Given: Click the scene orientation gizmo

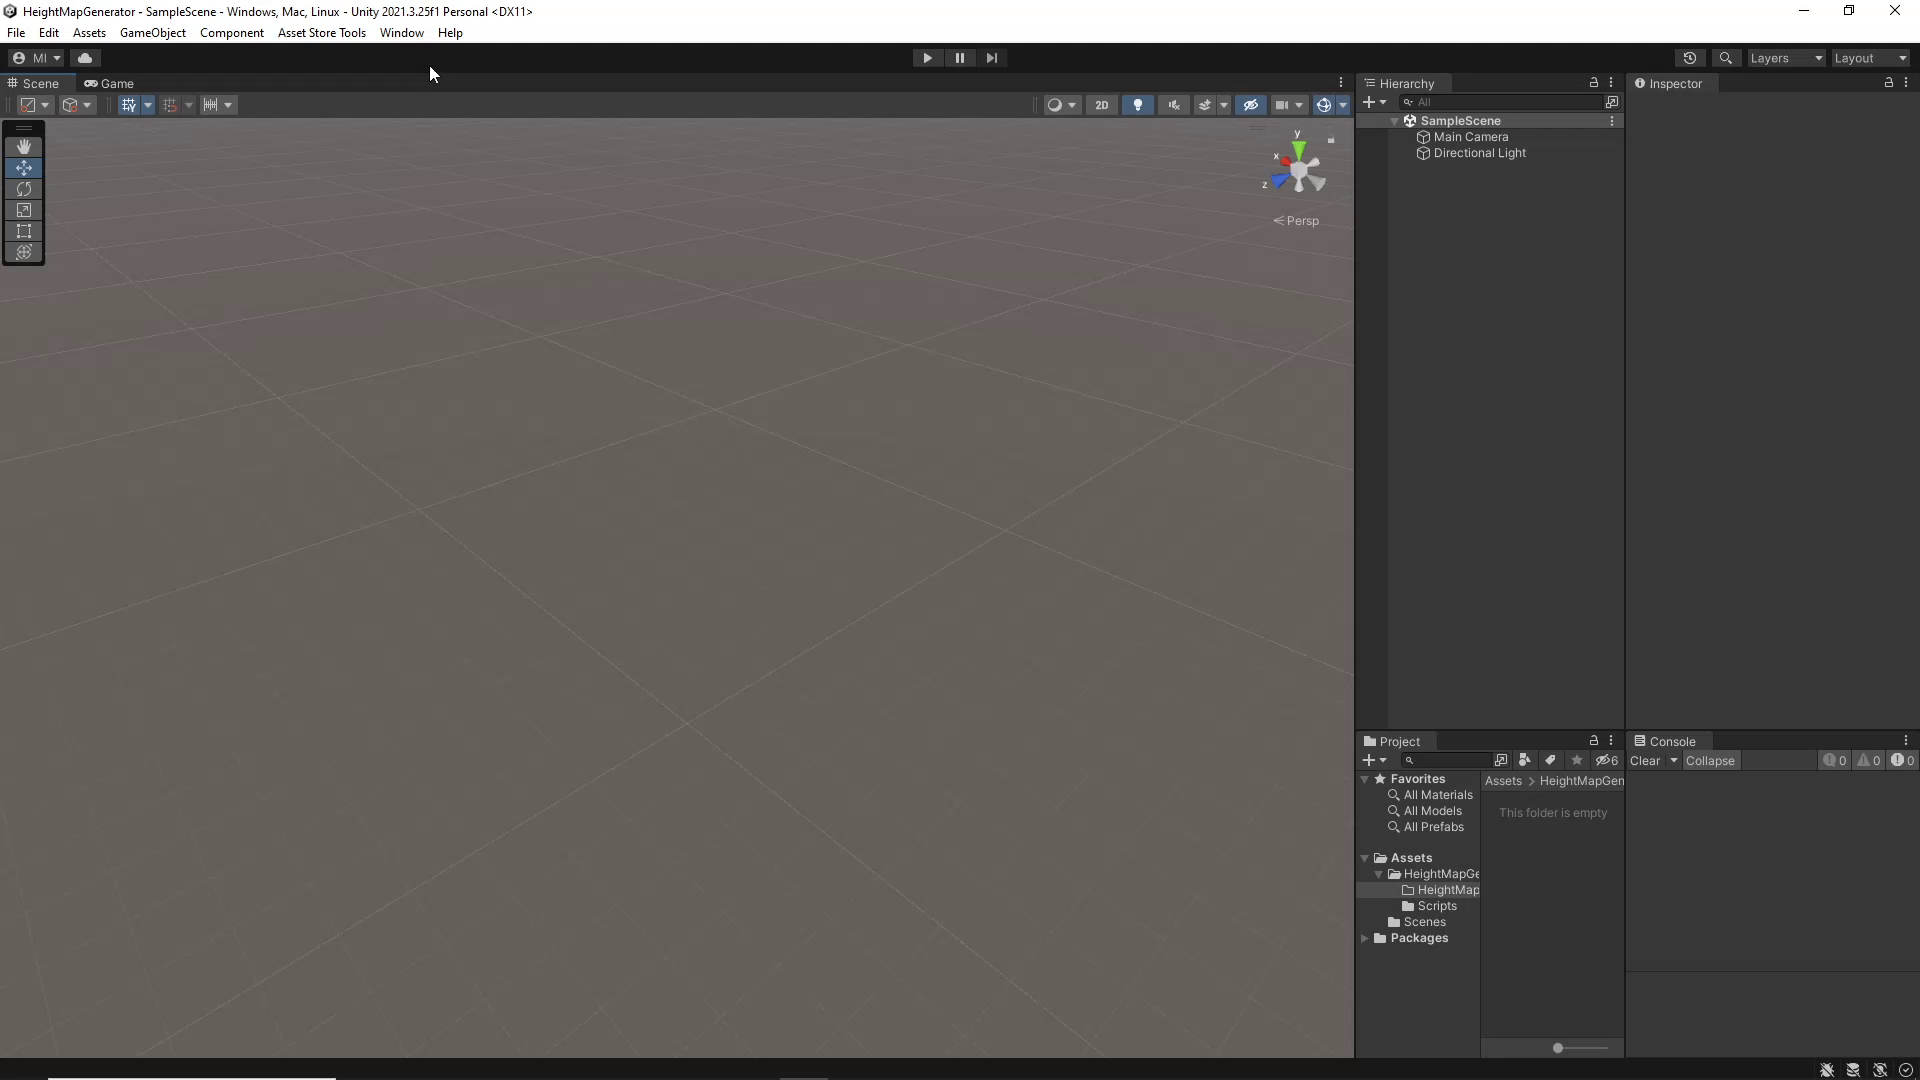Looking at the screenshot, I should coord(1298,172).
